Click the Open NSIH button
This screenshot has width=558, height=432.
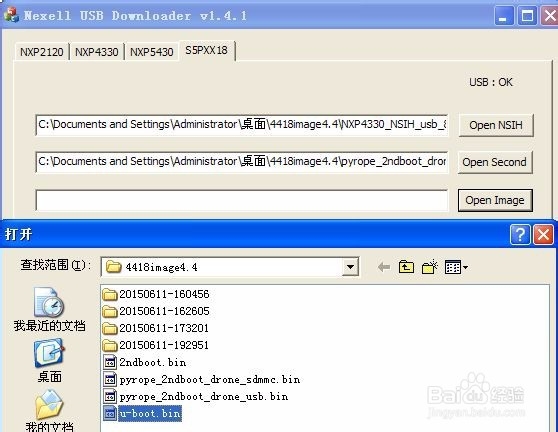(x=496, y=125)
